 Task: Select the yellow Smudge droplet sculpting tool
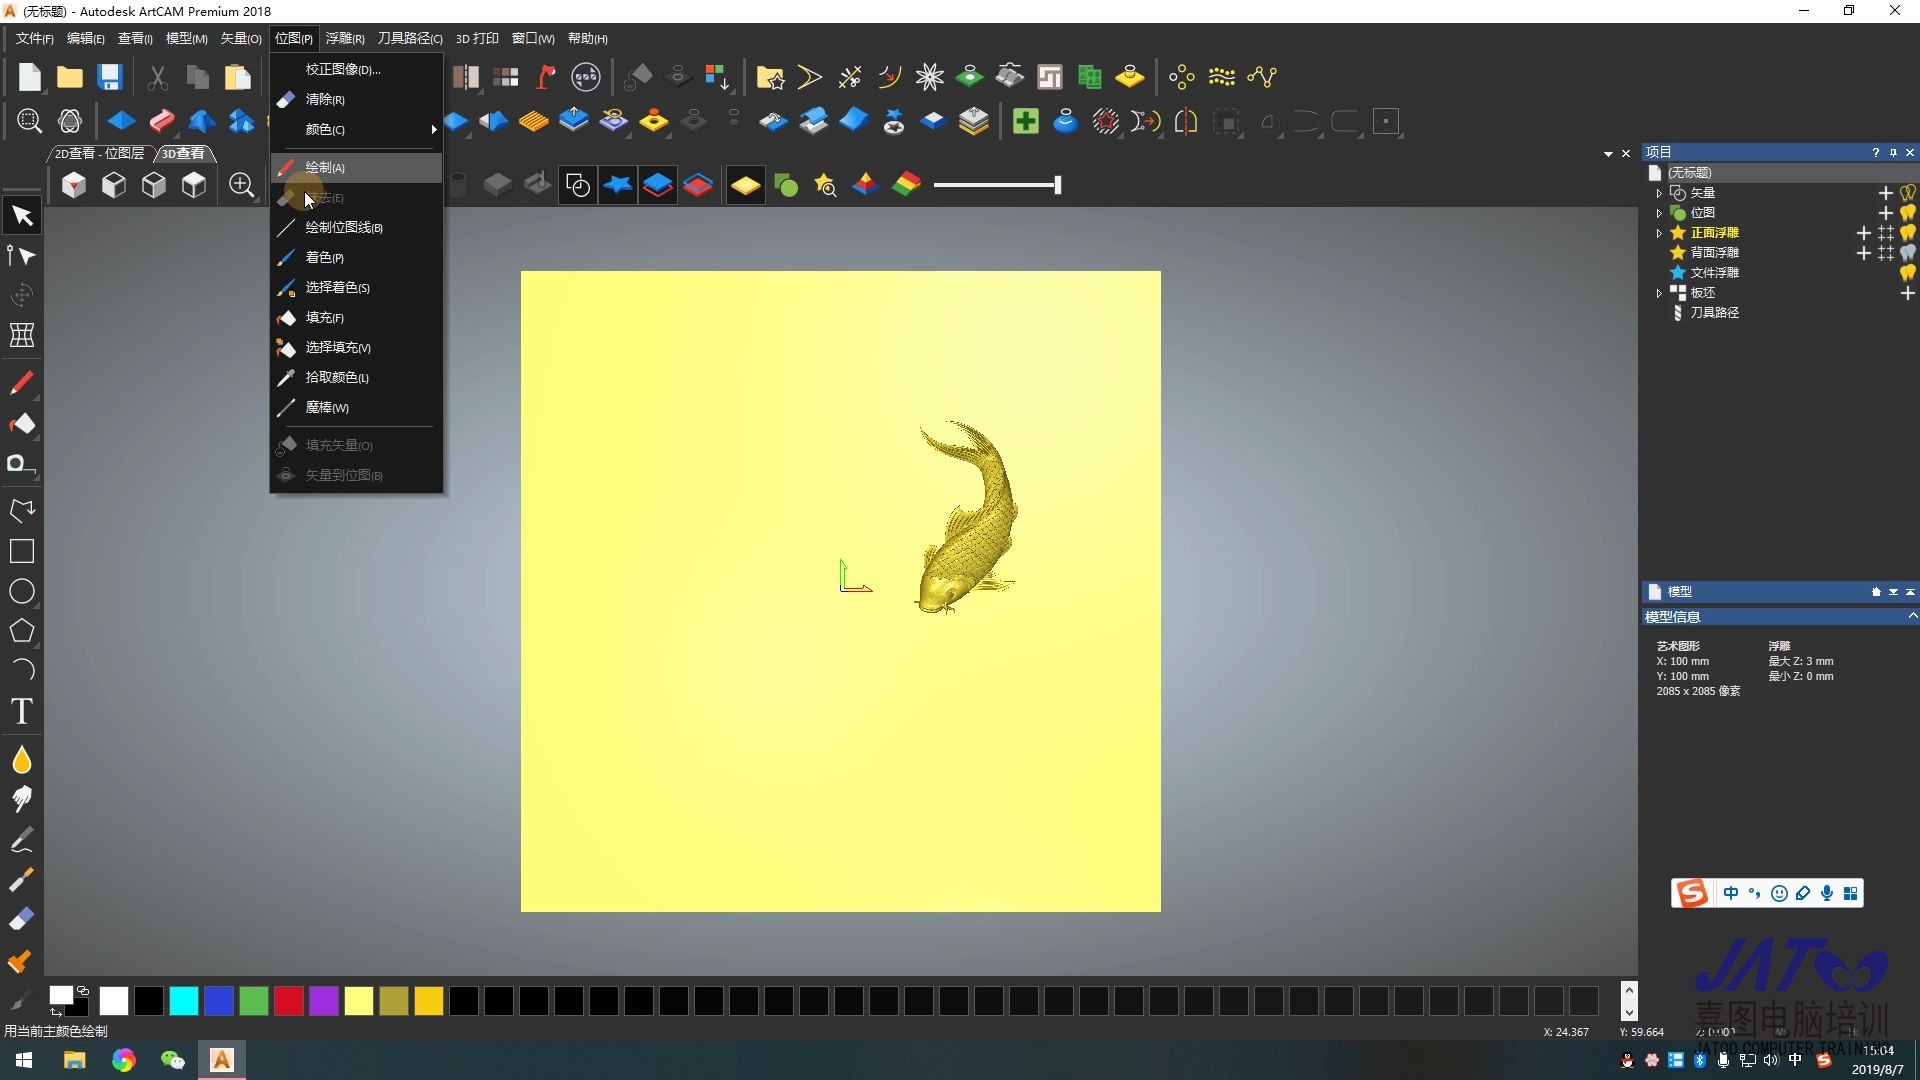pos(22,760)
